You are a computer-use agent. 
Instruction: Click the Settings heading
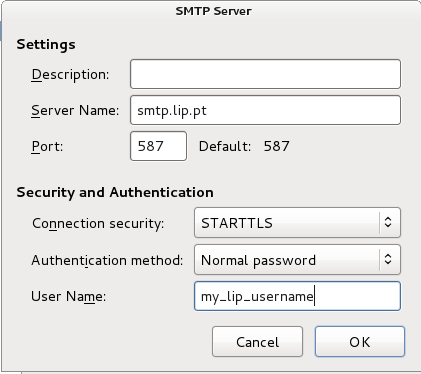pos(46,45)
